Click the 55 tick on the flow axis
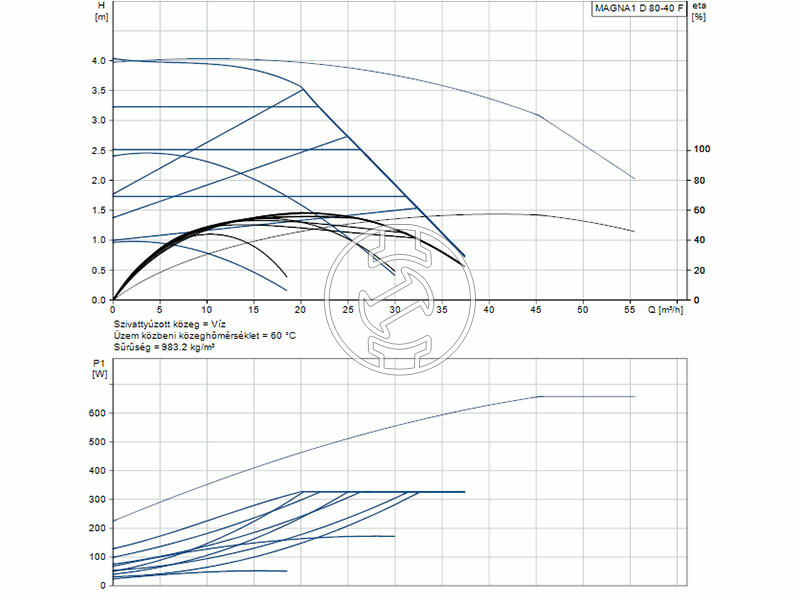 (630, 311)
